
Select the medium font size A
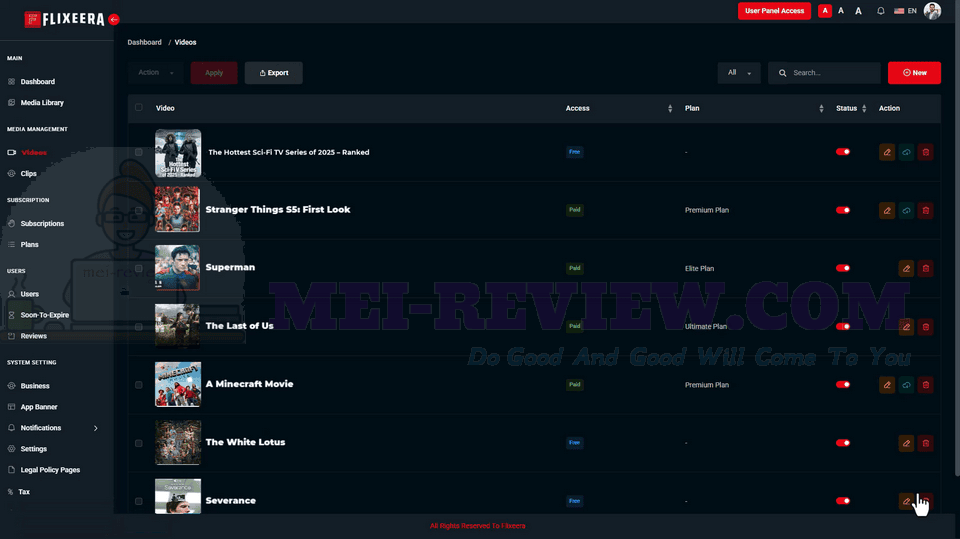click(x=841, y=11)
